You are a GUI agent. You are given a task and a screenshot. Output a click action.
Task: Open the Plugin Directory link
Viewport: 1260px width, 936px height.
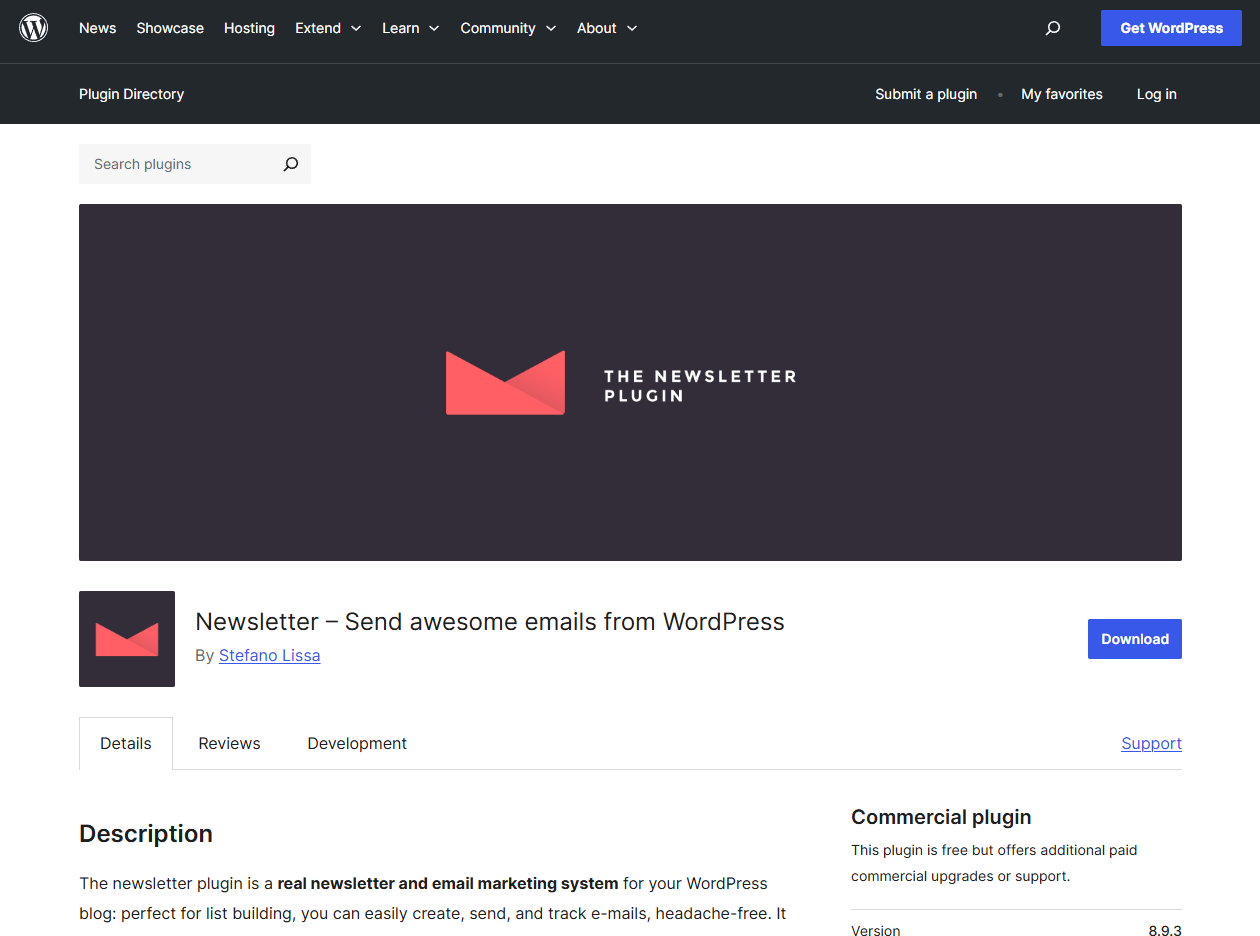(x=132, y=94)
